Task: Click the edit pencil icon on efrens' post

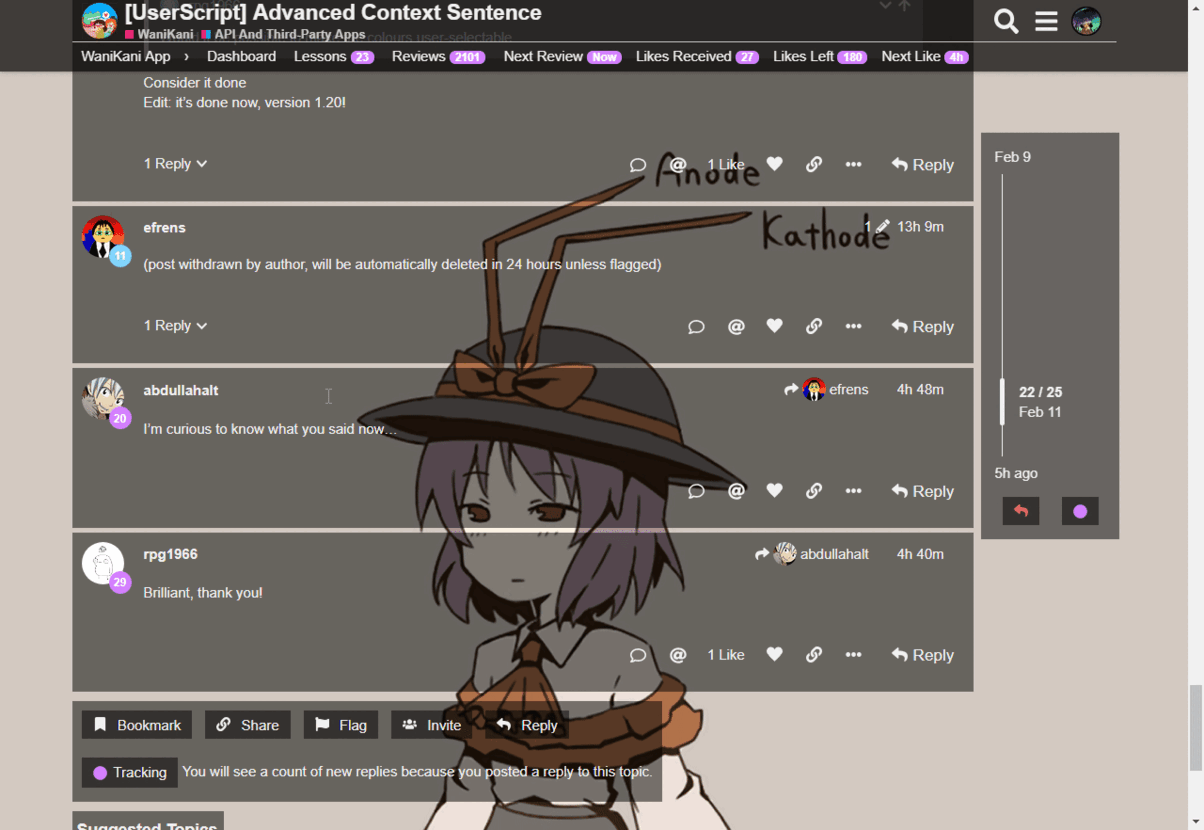Action: coord(882,227)
